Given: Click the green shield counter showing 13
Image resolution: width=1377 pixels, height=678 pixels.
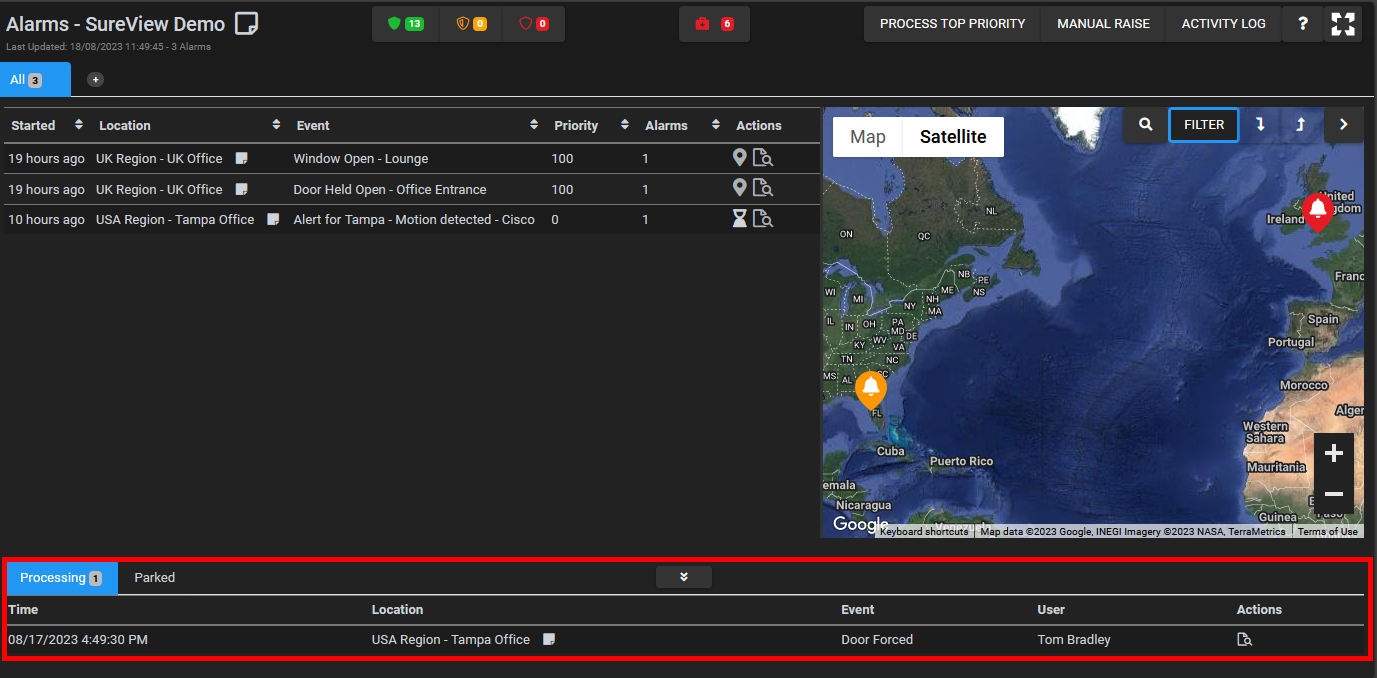Looking at the screenshot, I should point(405,24).
